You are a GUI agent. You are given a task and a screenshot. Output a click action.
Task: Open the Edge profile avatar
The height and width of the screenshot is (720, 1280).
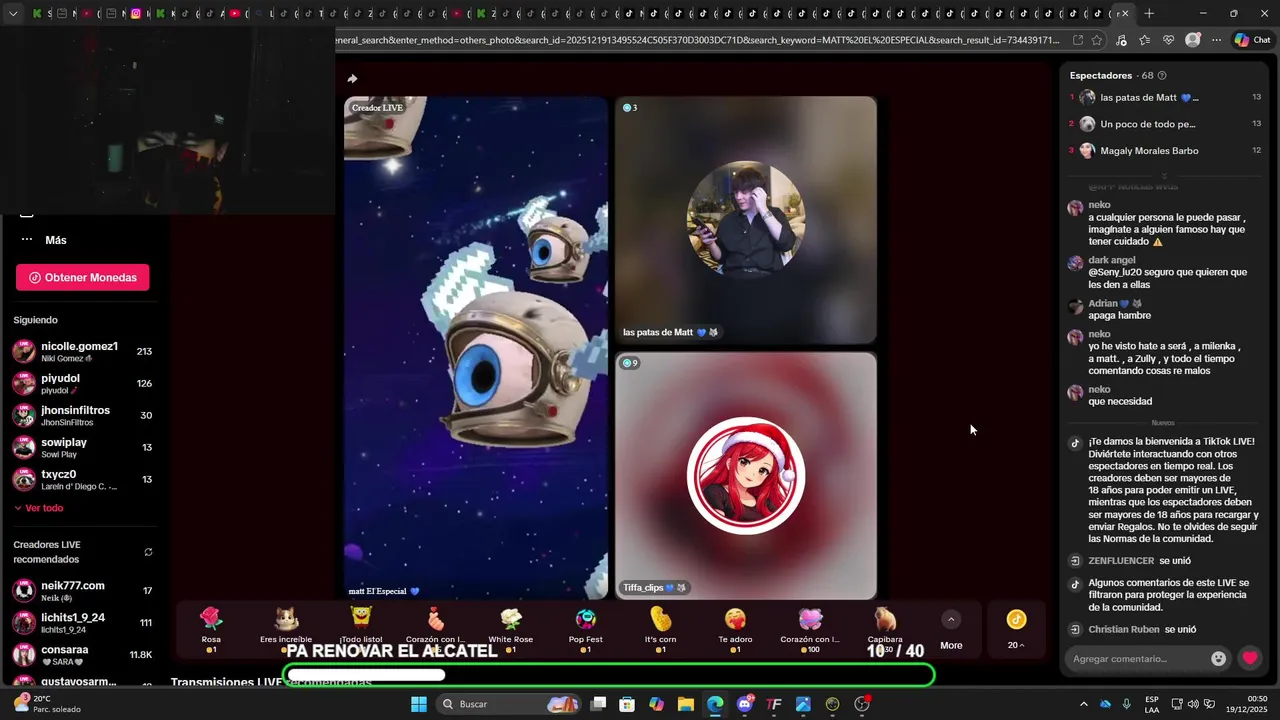pyautogui.click(x=1192, y=40)
